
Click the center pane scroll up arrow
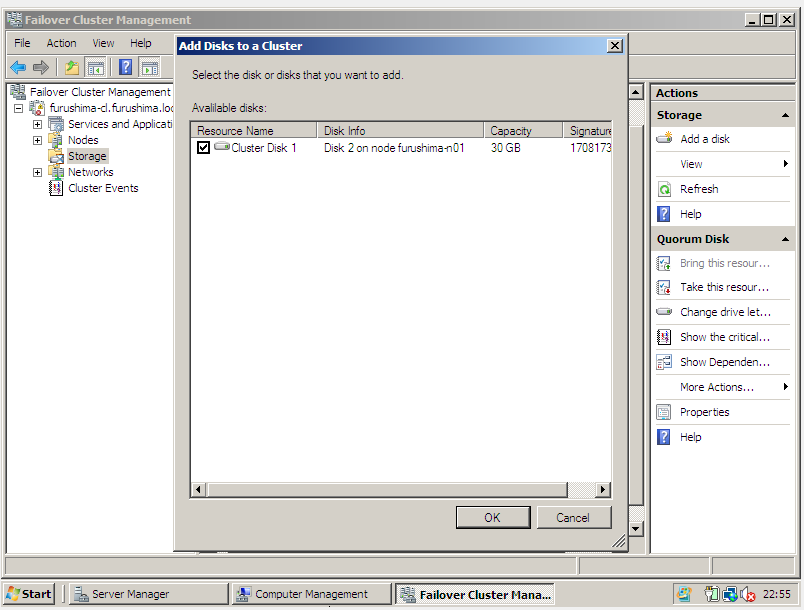[636, 92]
